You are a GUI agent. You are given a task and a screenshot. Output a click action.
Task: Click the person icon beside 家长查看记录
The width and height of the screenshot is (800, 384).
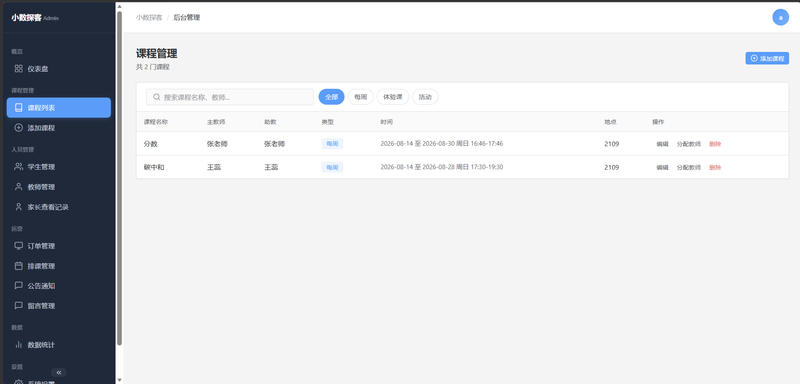click(x=18, y=207)
